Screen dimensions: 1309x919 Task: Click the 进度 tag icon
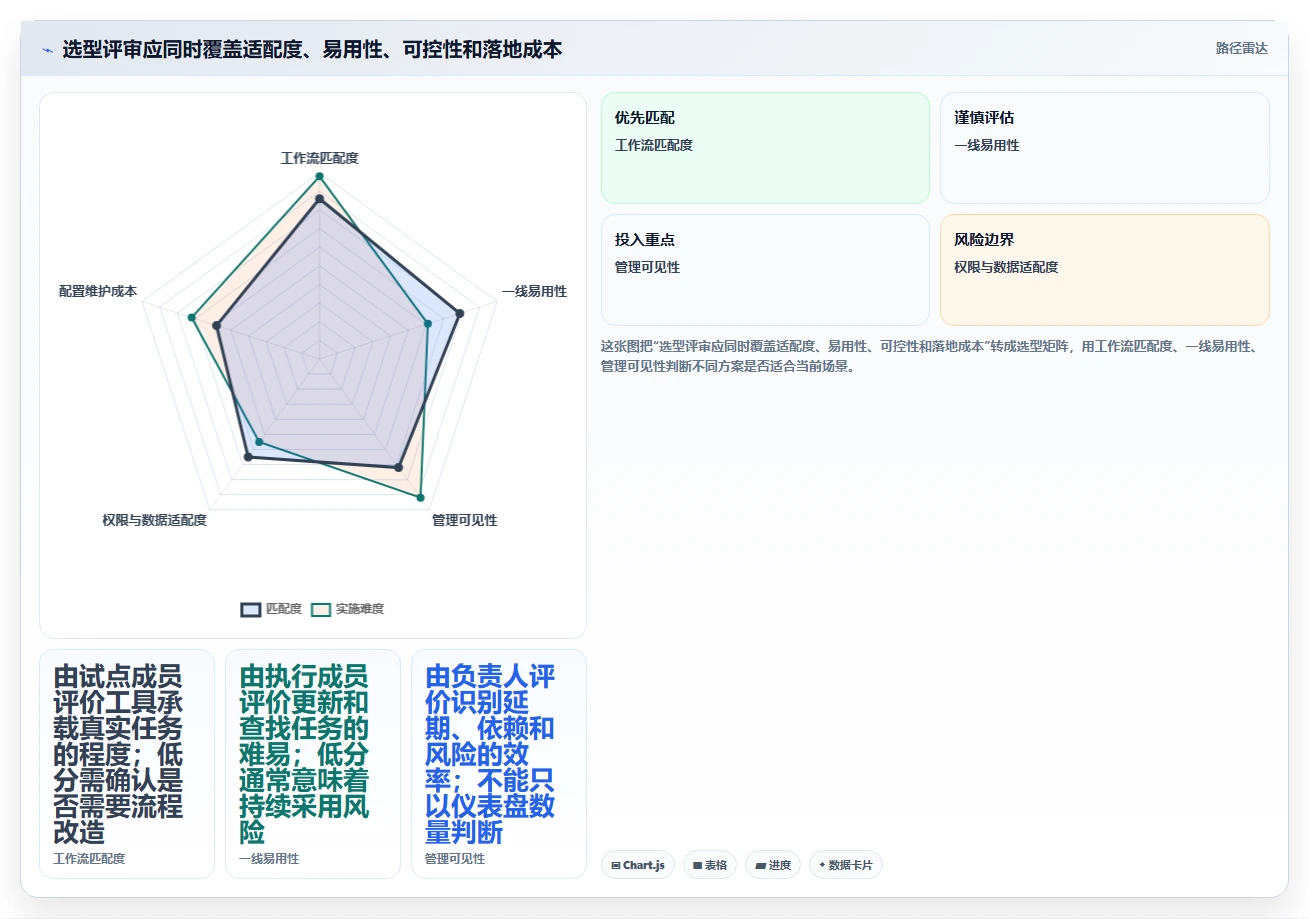760,865
